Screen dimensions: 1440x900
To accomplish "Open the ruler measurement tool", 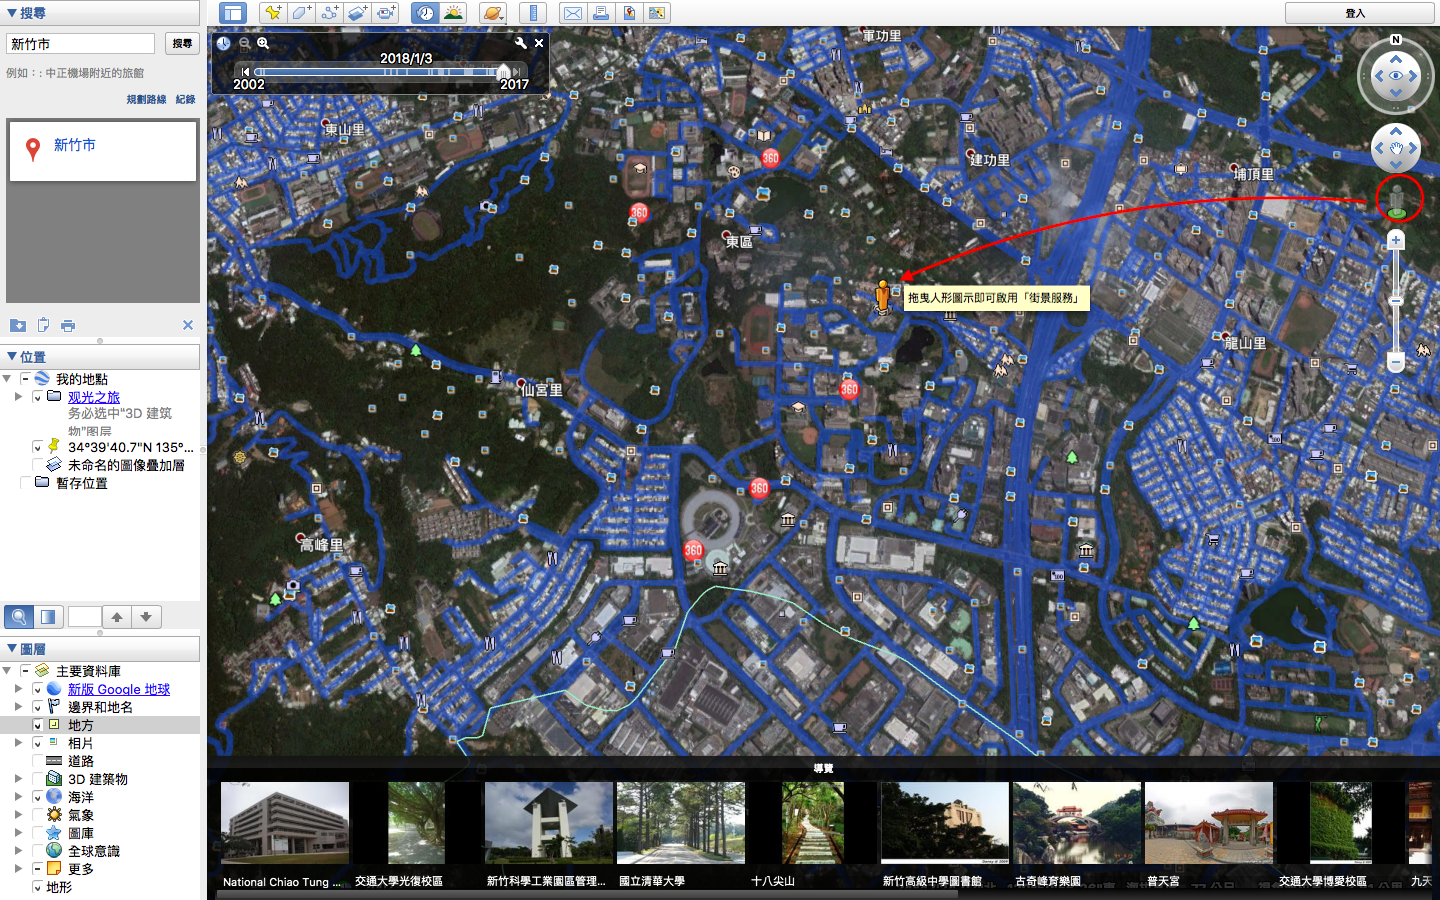I will [x=533, y=13].
